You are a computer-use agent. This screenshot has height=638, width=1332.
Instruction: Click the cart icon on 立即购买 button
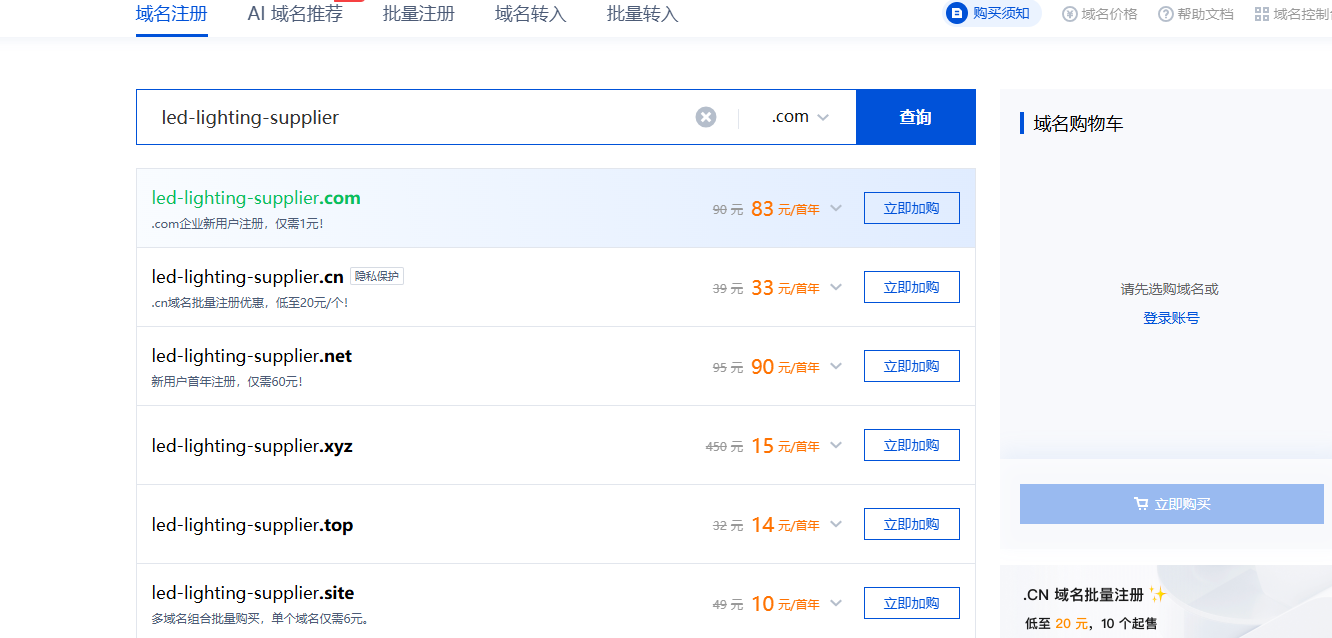point(1141,504)
